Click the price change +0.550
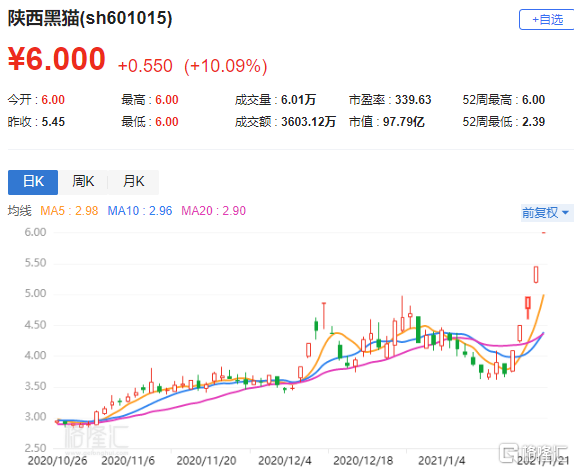 click(145, 66)
